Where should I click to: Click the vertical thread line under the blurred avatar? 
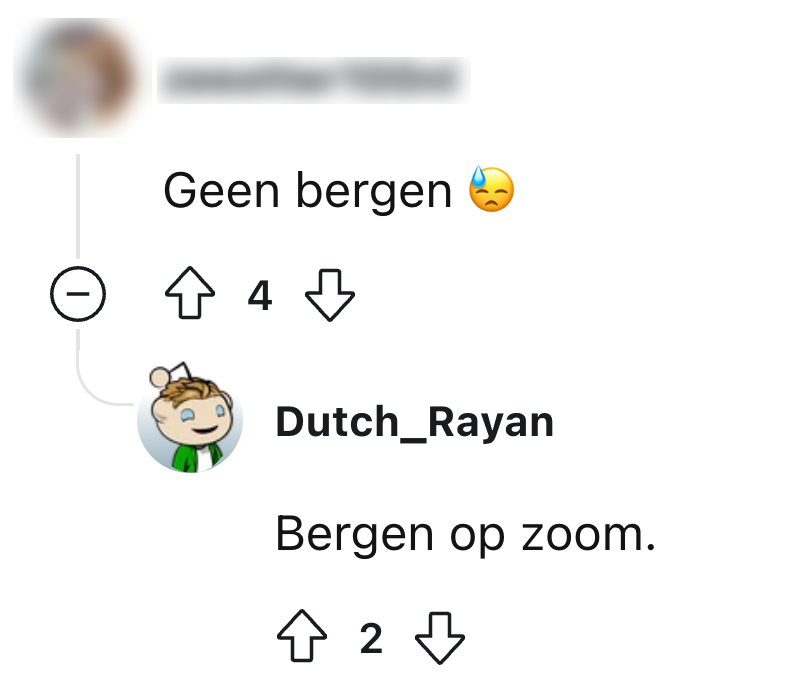78,206
